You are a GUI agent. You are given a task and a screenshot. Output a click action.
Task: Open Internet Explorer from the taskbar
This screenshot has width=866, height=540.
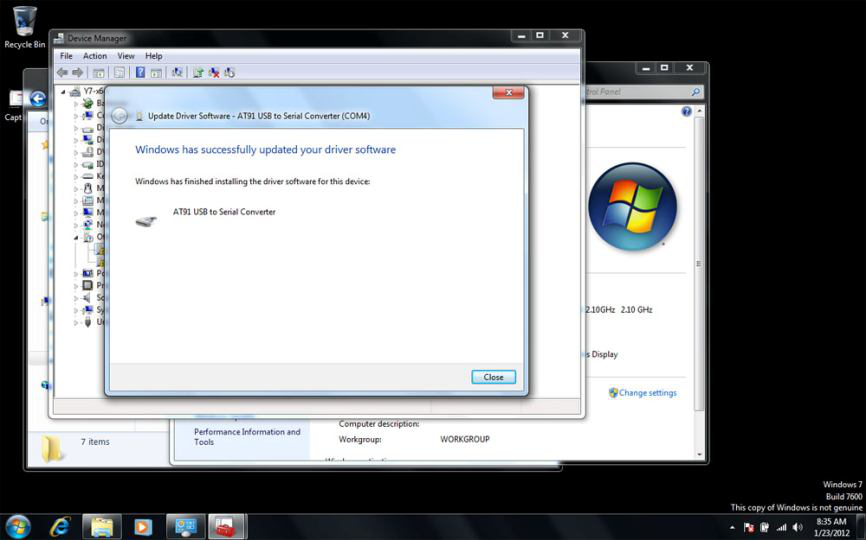pyautogui.click(x=59, y=526)
